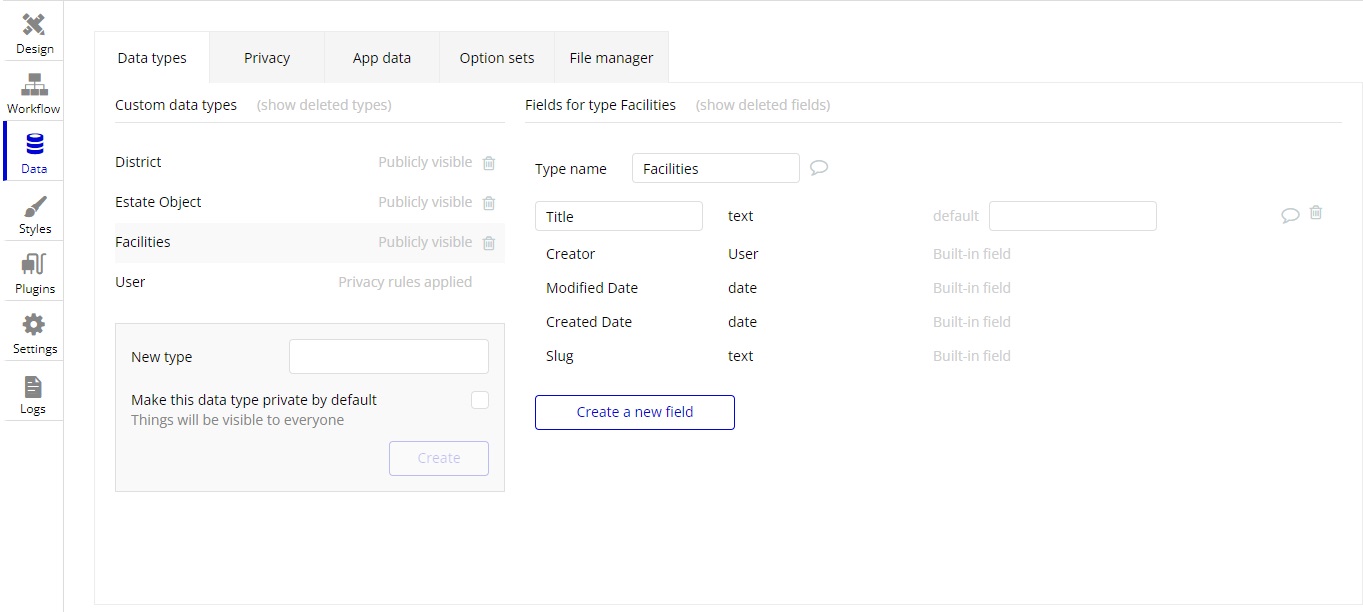Delete the Facilities data type
Viewport: 1363px width, 612px height.
pos(489,243)
